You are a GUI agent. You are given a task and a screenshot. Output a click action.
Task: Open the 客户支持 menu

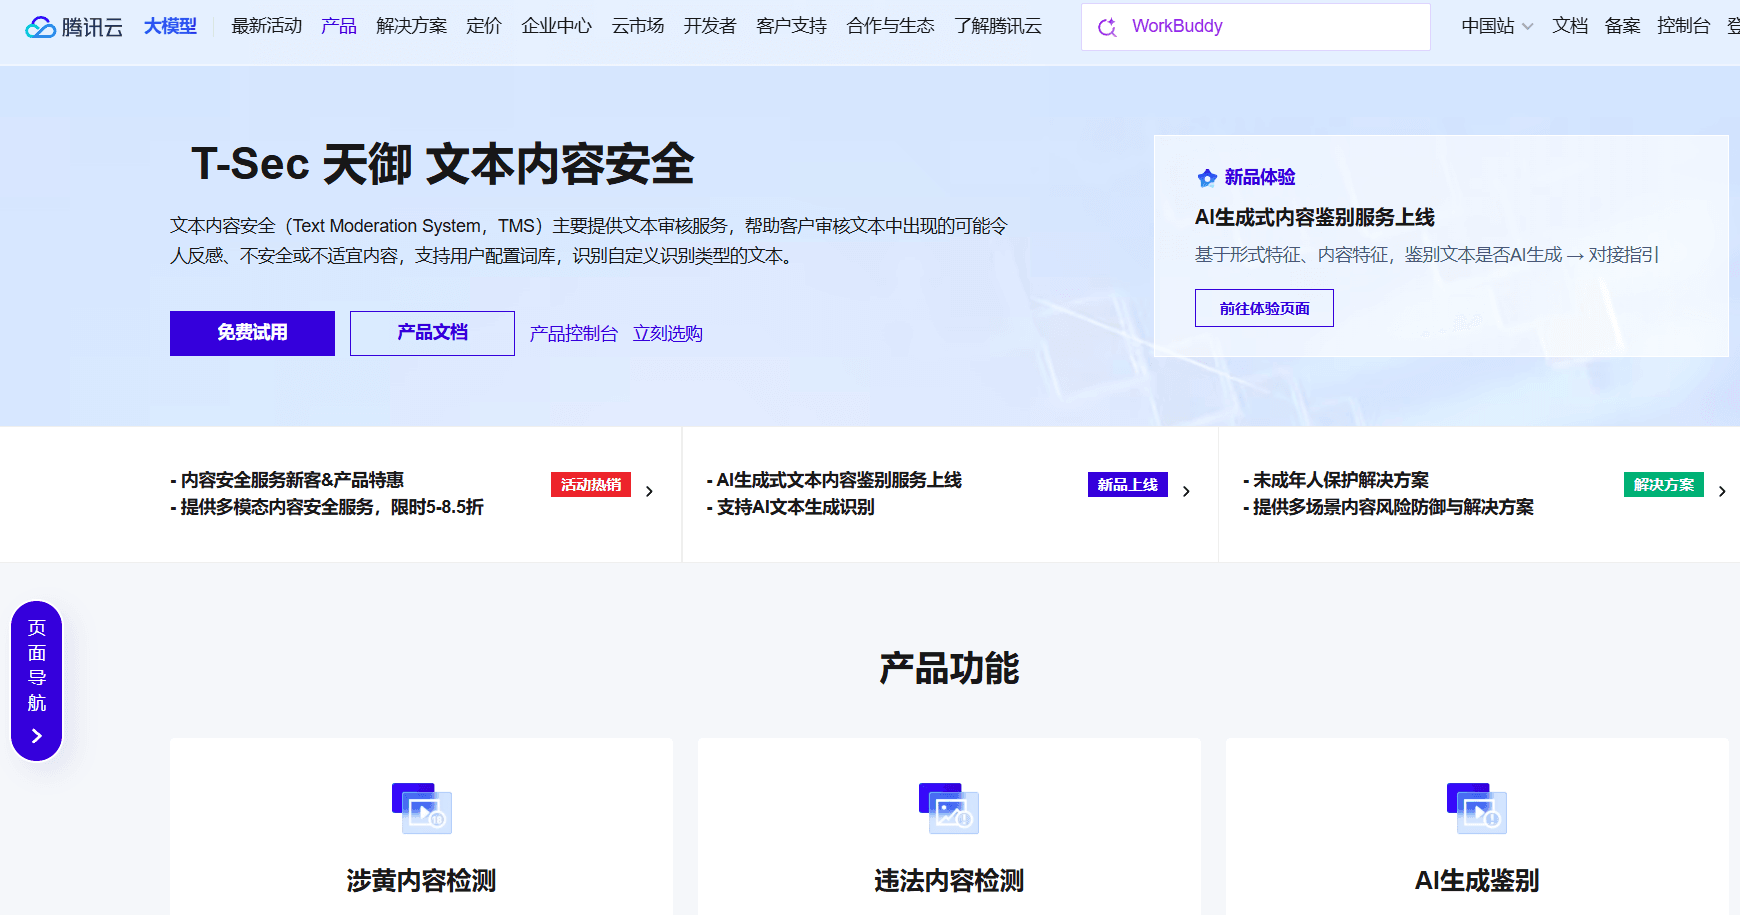(792, 26)
